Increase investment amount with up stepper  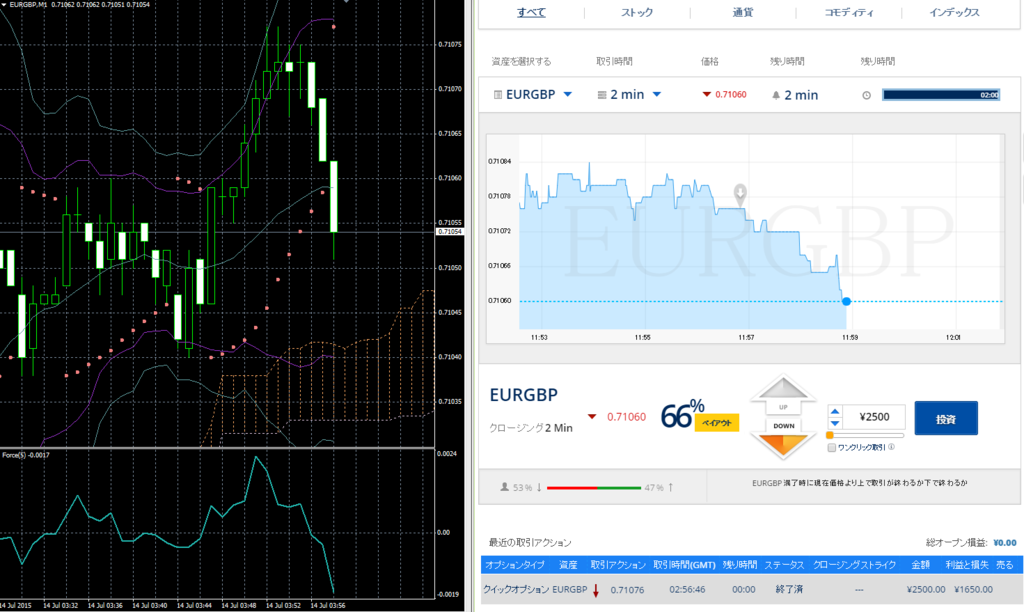[835, 411]
